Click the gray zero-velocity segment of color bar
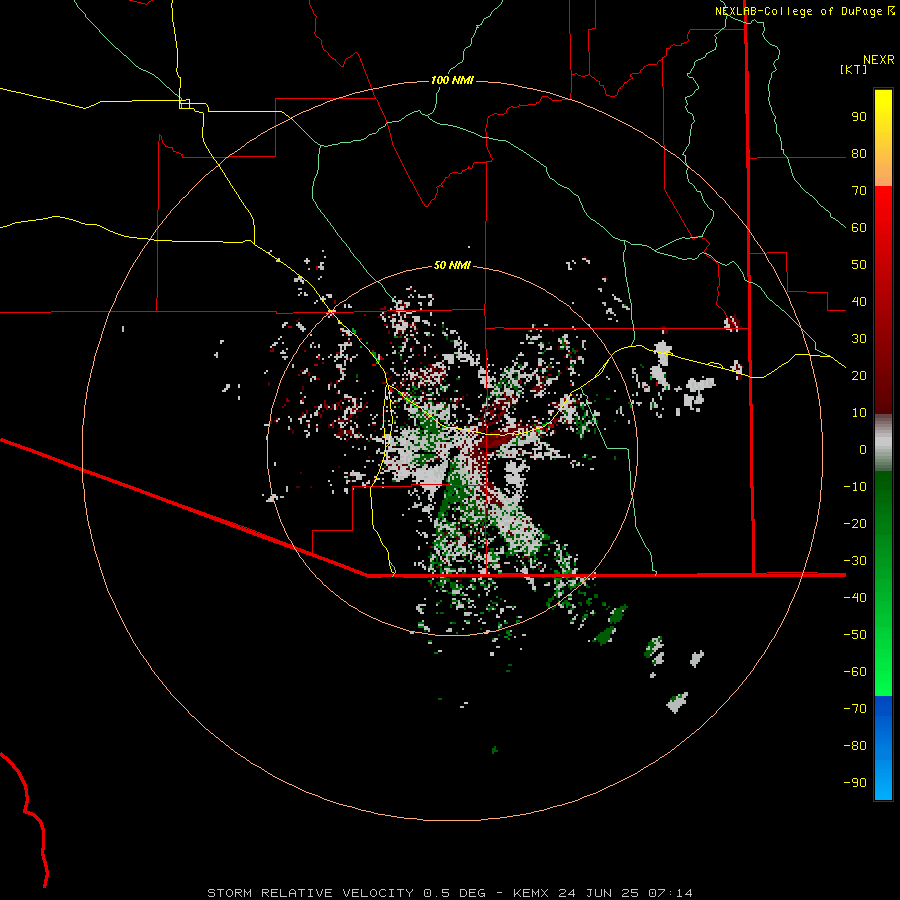This screenshot has width=900, height=900. [x=883, y=443]
